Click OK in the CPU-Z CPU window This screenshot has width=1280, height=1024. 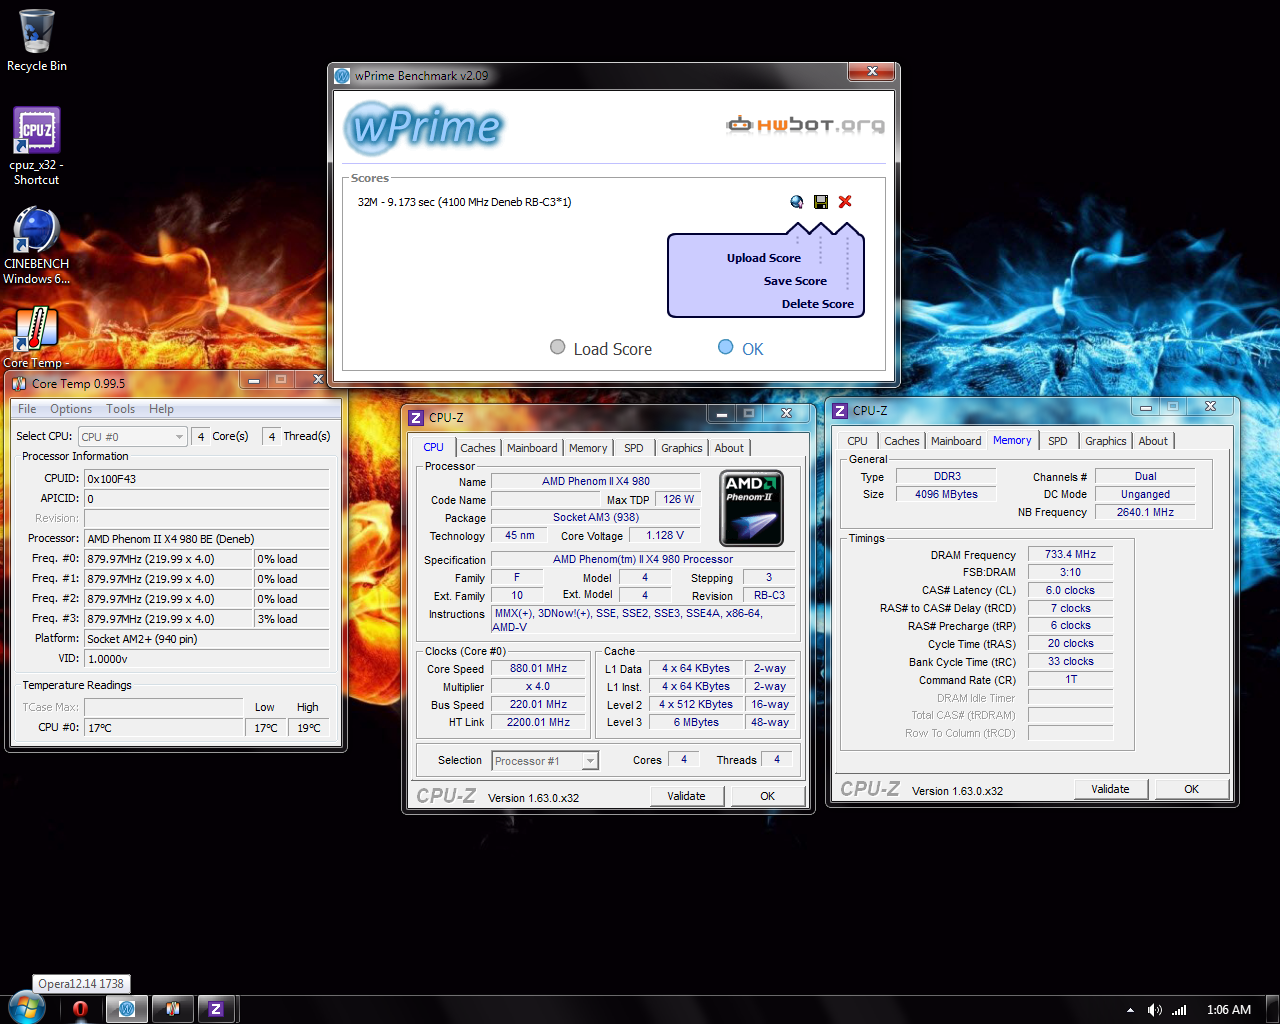coord(767,796)
